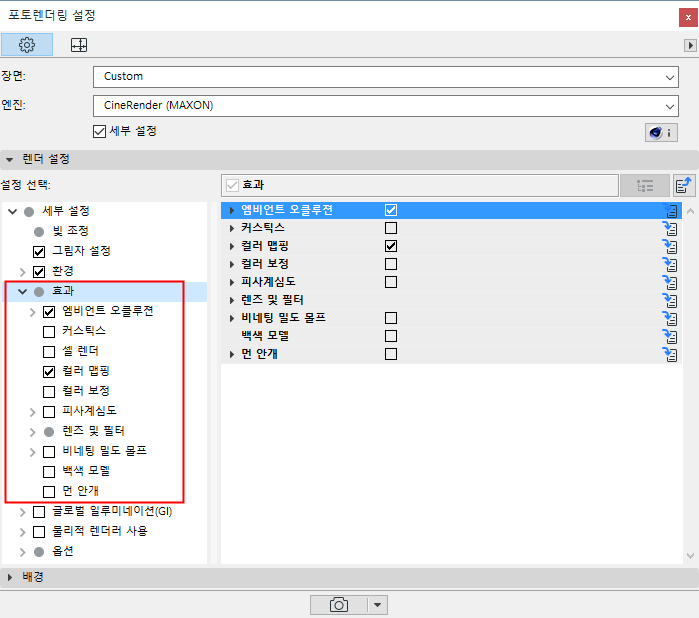Screen dimensions: 699x618
Task: Uncheck 앰비언트 오클루전 in the right list
Action: click(x=391, y=210)
